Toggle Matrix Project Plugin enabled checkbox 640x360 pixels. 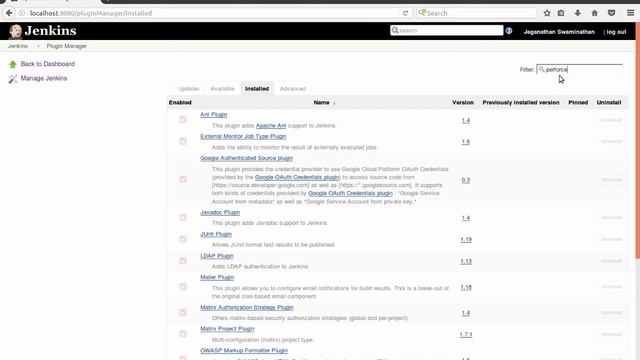pos(183,333)
